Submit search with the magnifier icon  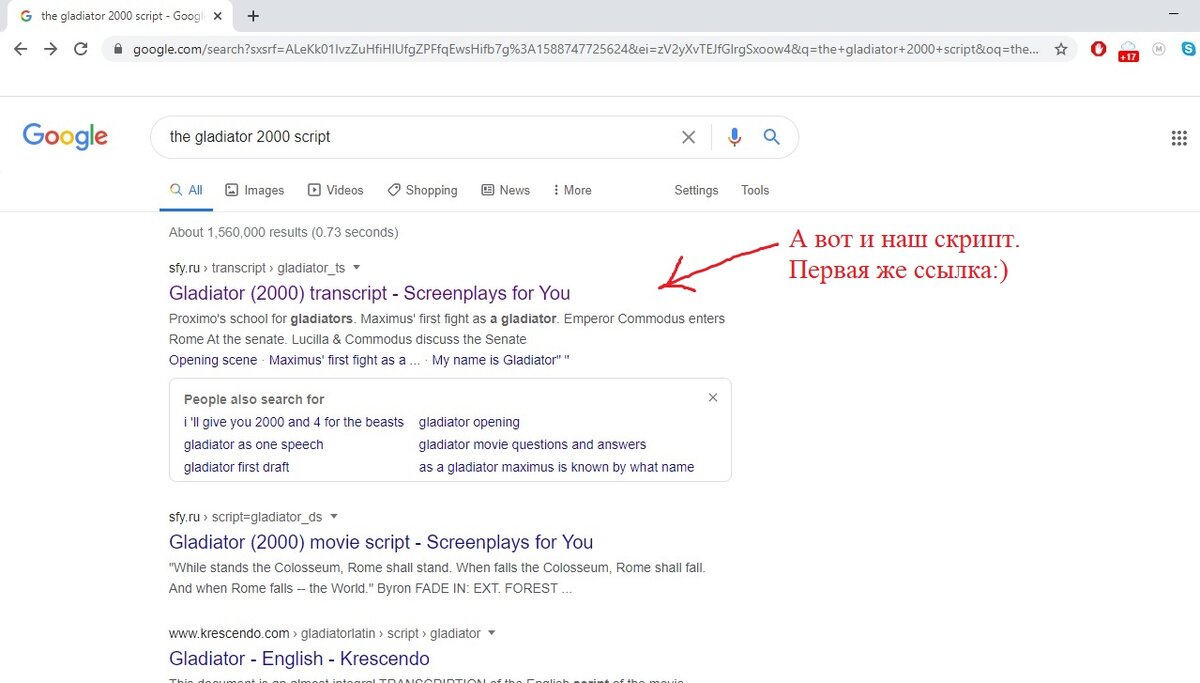click(771, 137)
